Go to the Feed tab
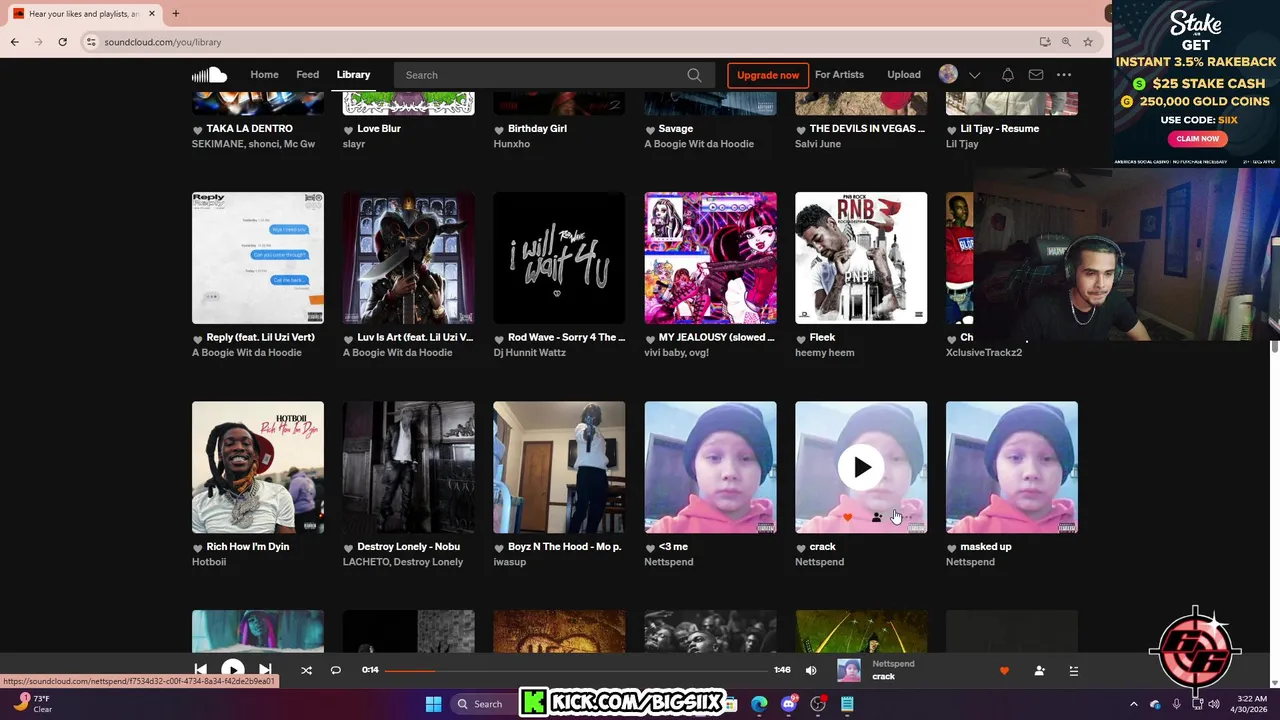This screenshot has height=720, width=1280. (x=307, y=75)
